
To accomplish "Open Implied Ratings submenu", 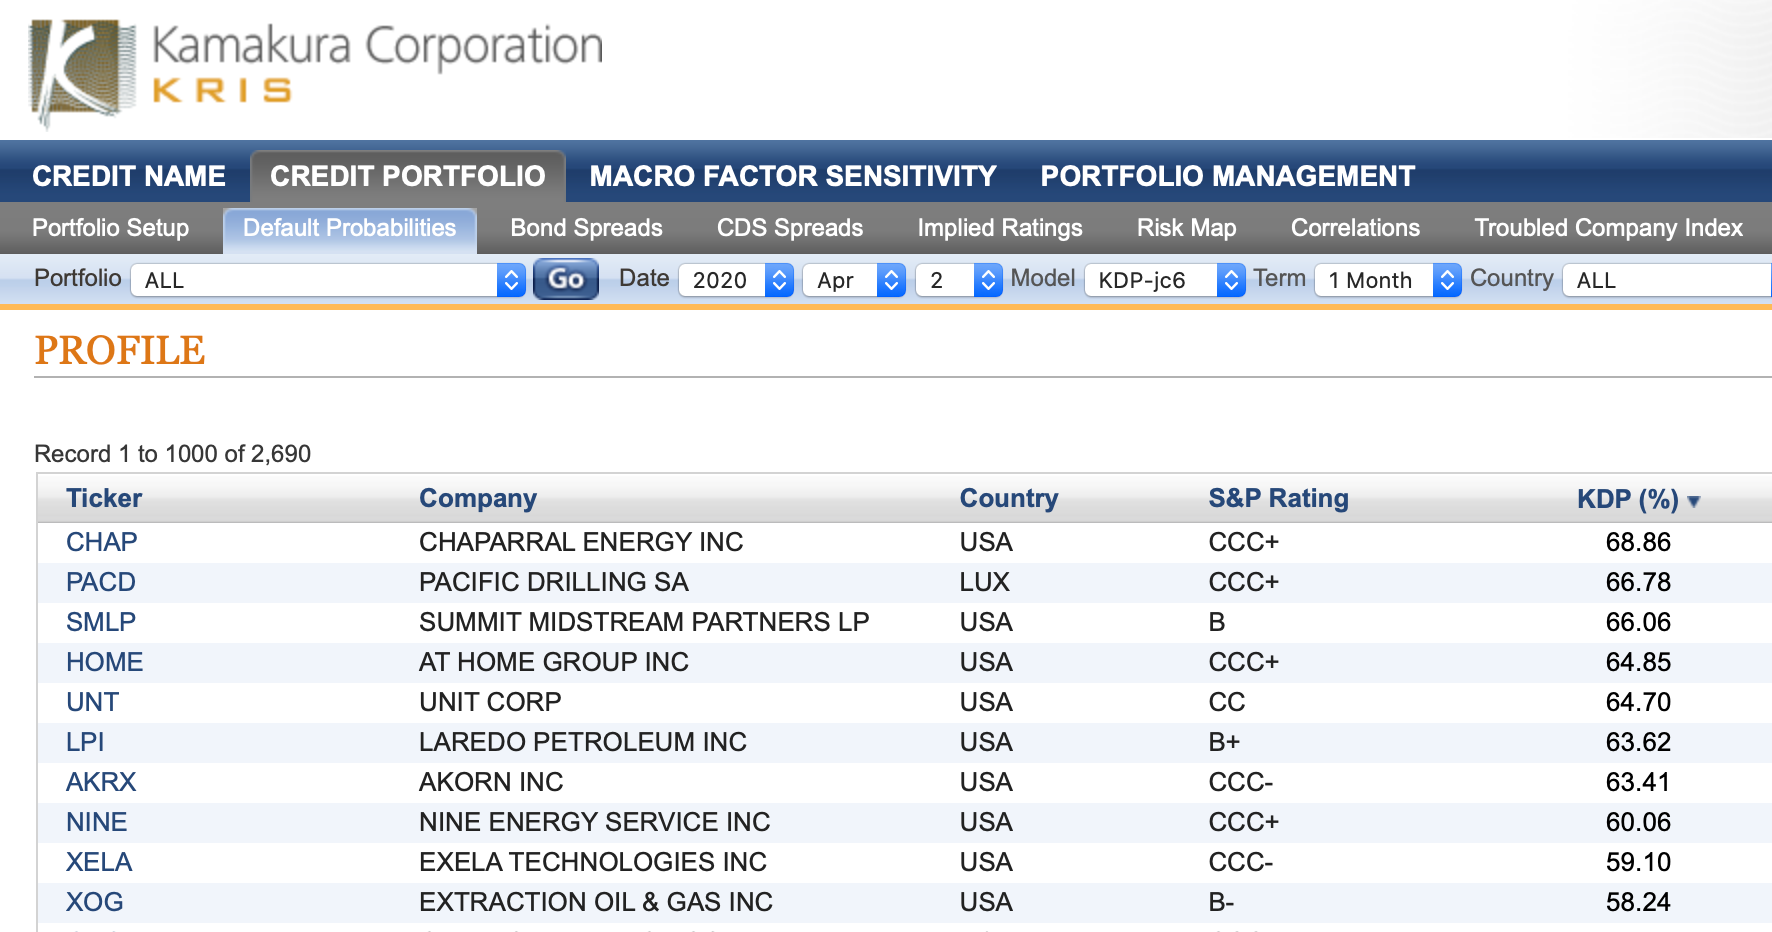I will (1000, 228).
